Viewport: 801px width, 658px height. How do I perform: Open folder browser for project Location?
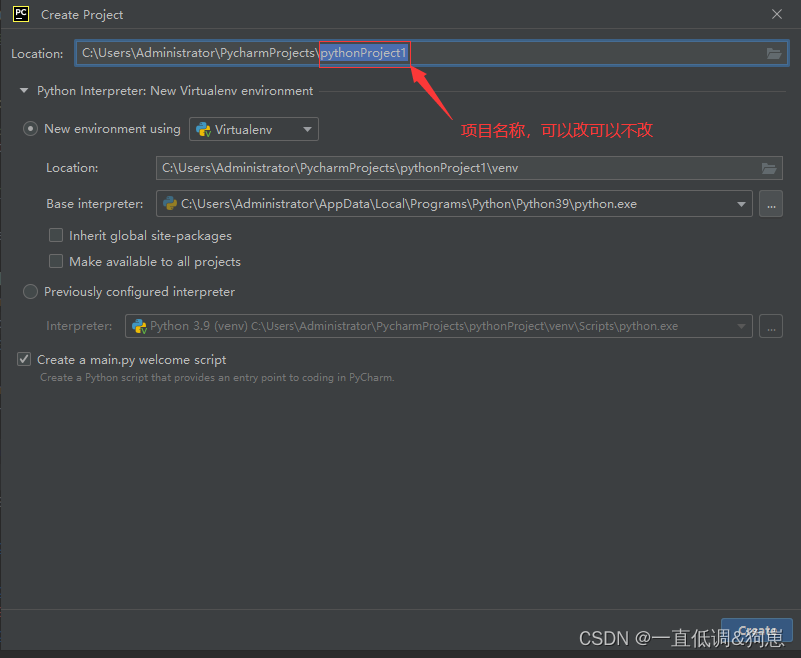click(773, 53)
